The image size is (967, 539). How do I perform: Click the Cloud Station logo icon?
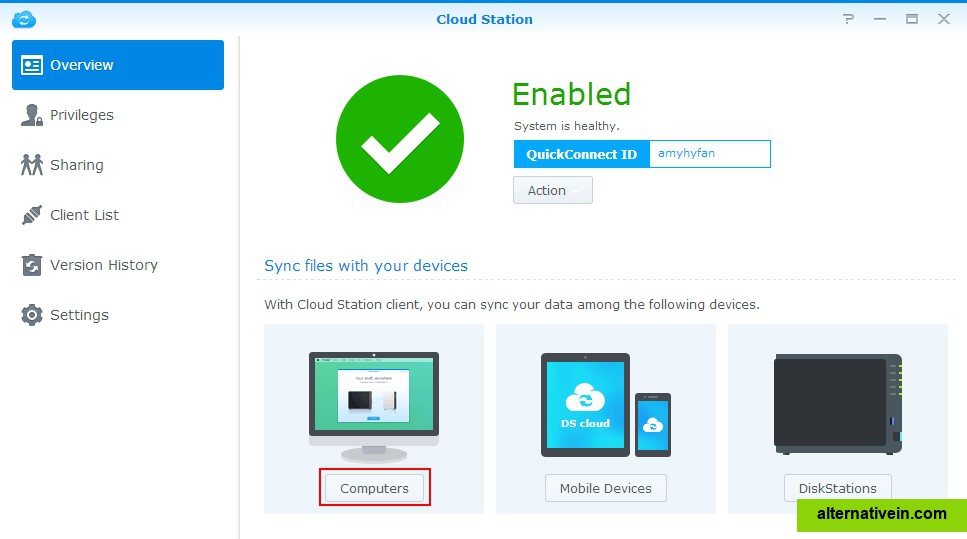pyautogui.click(x=24, y=19)
